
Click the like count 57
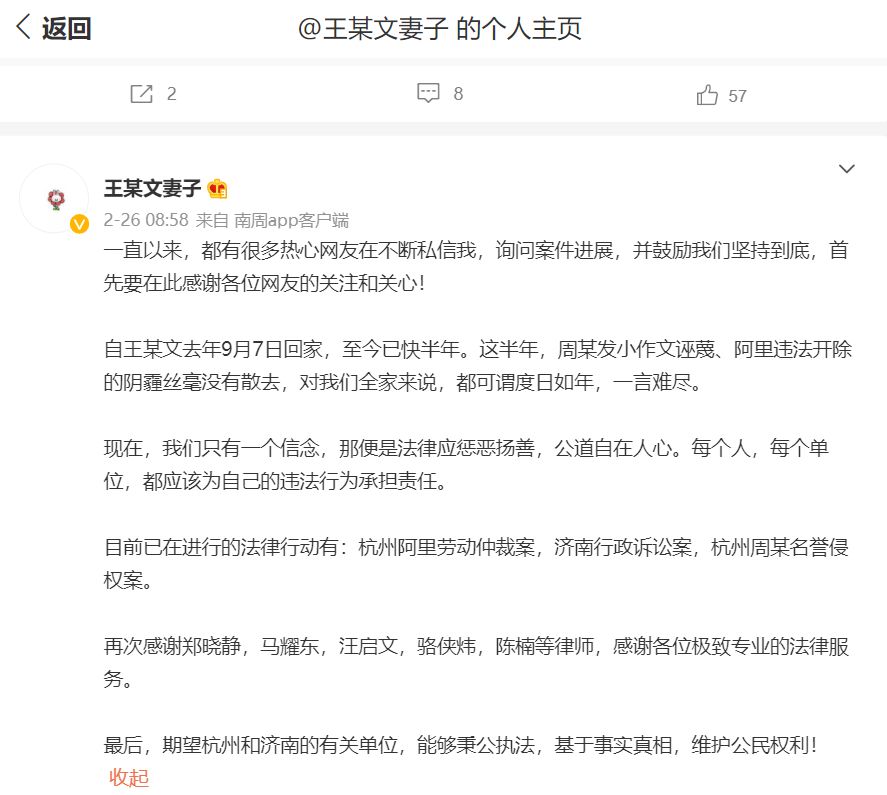(x=737, y=96)
